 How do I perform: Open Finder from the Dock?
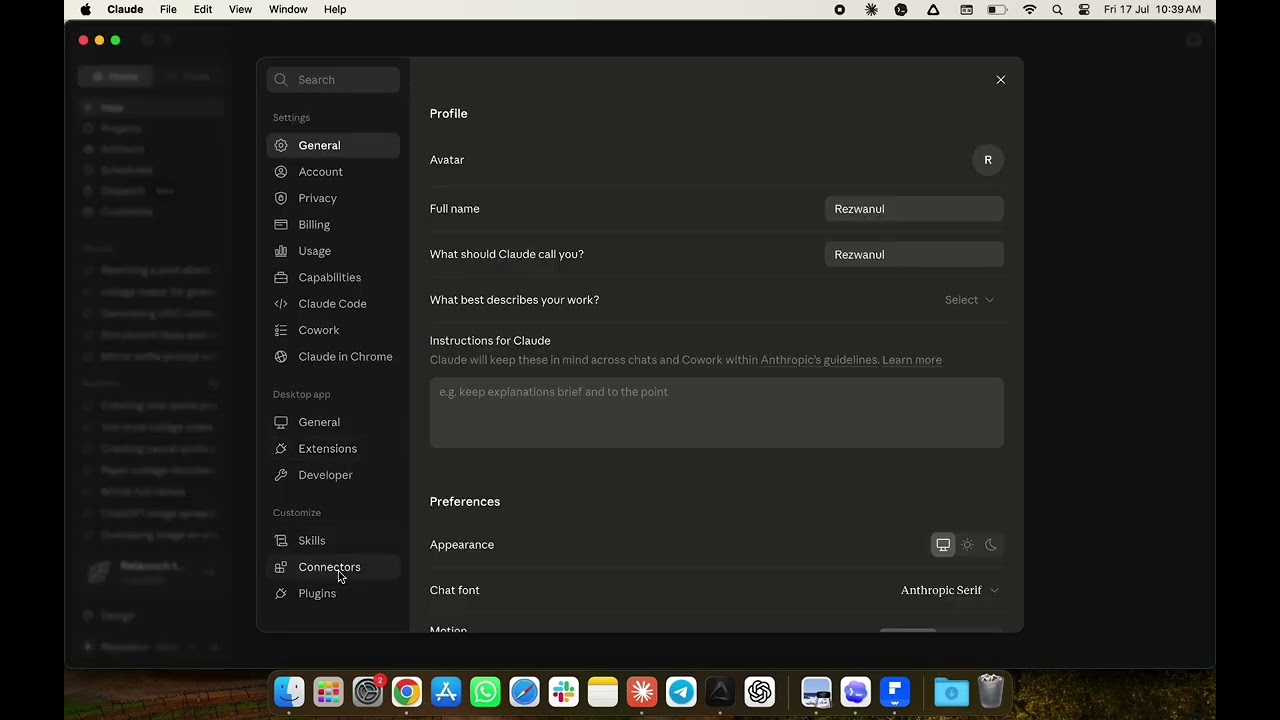pyautogui.click(x=289, y=691)
